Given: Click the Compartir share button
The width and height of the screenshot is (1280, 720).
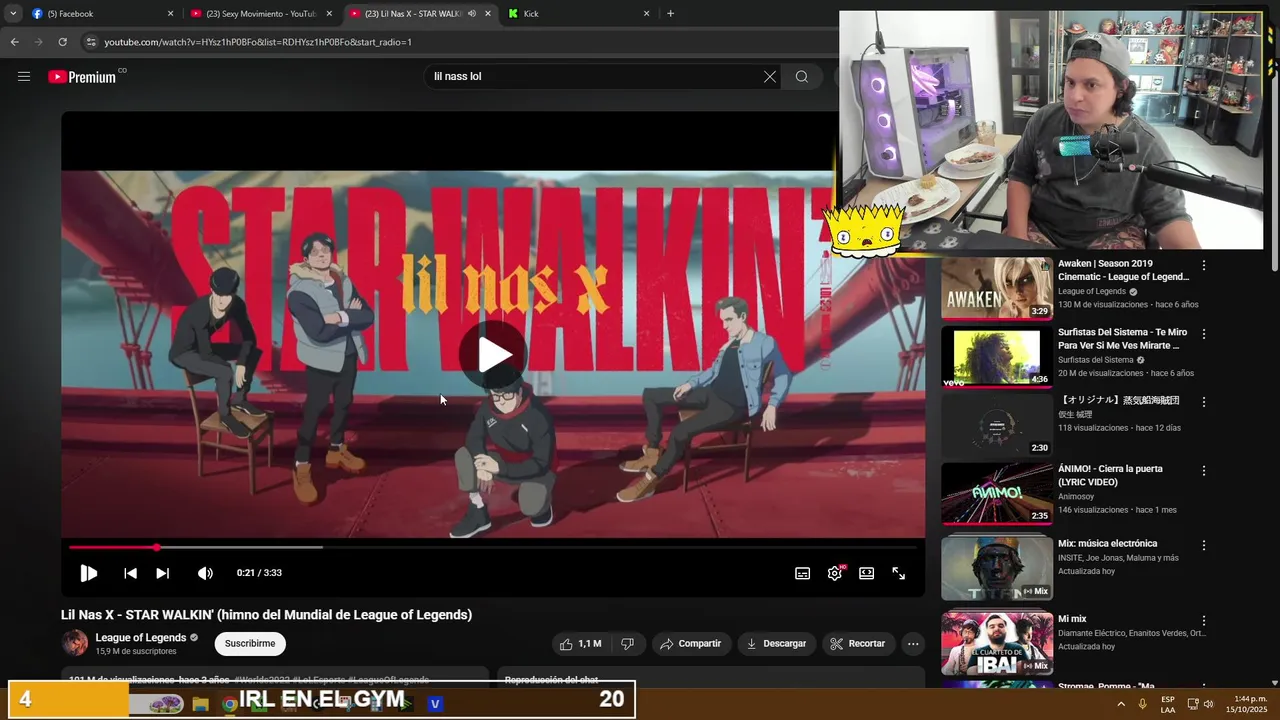Looking at the screenshot, I should click(x=690, y=643).
